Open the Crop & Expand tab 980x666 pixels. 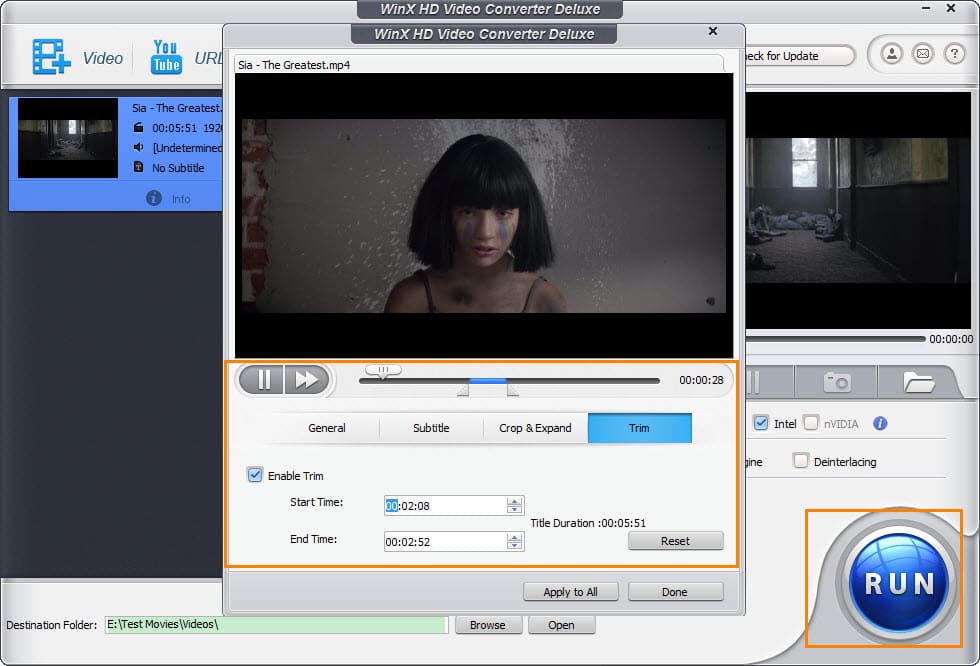[535, 428]
